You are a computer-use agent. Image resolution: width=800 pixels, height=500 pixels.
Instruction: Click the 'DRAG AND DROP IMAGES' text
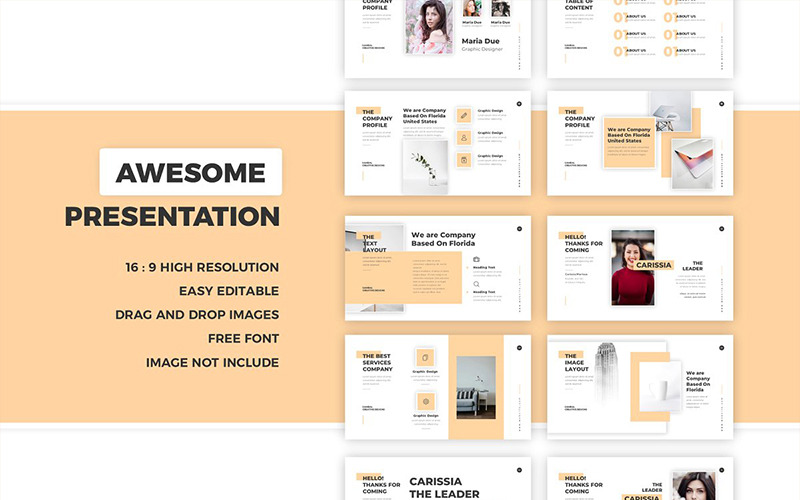pyautogui.click(x=197, y=315)
